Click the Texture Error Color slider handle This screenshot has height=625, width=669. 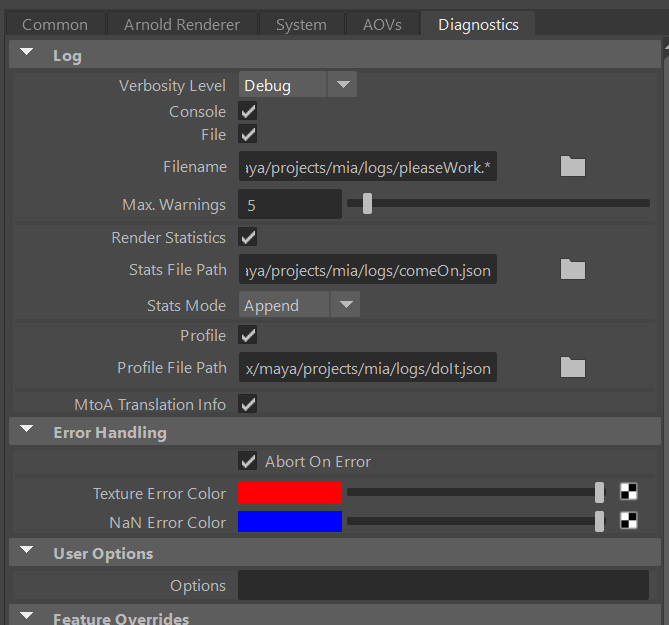599,493
